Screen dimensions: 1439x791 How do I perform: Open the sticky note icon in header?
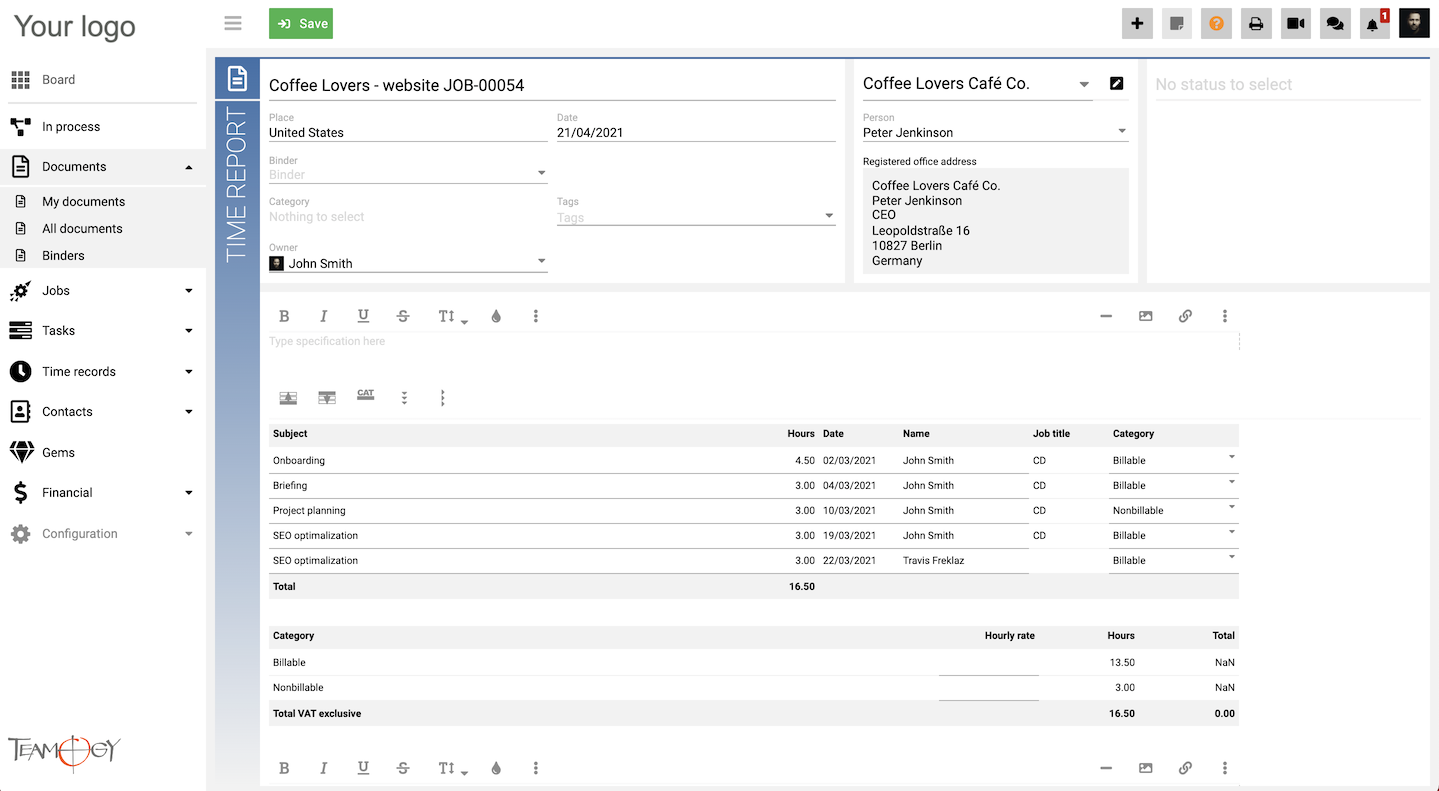(1177, 24)
